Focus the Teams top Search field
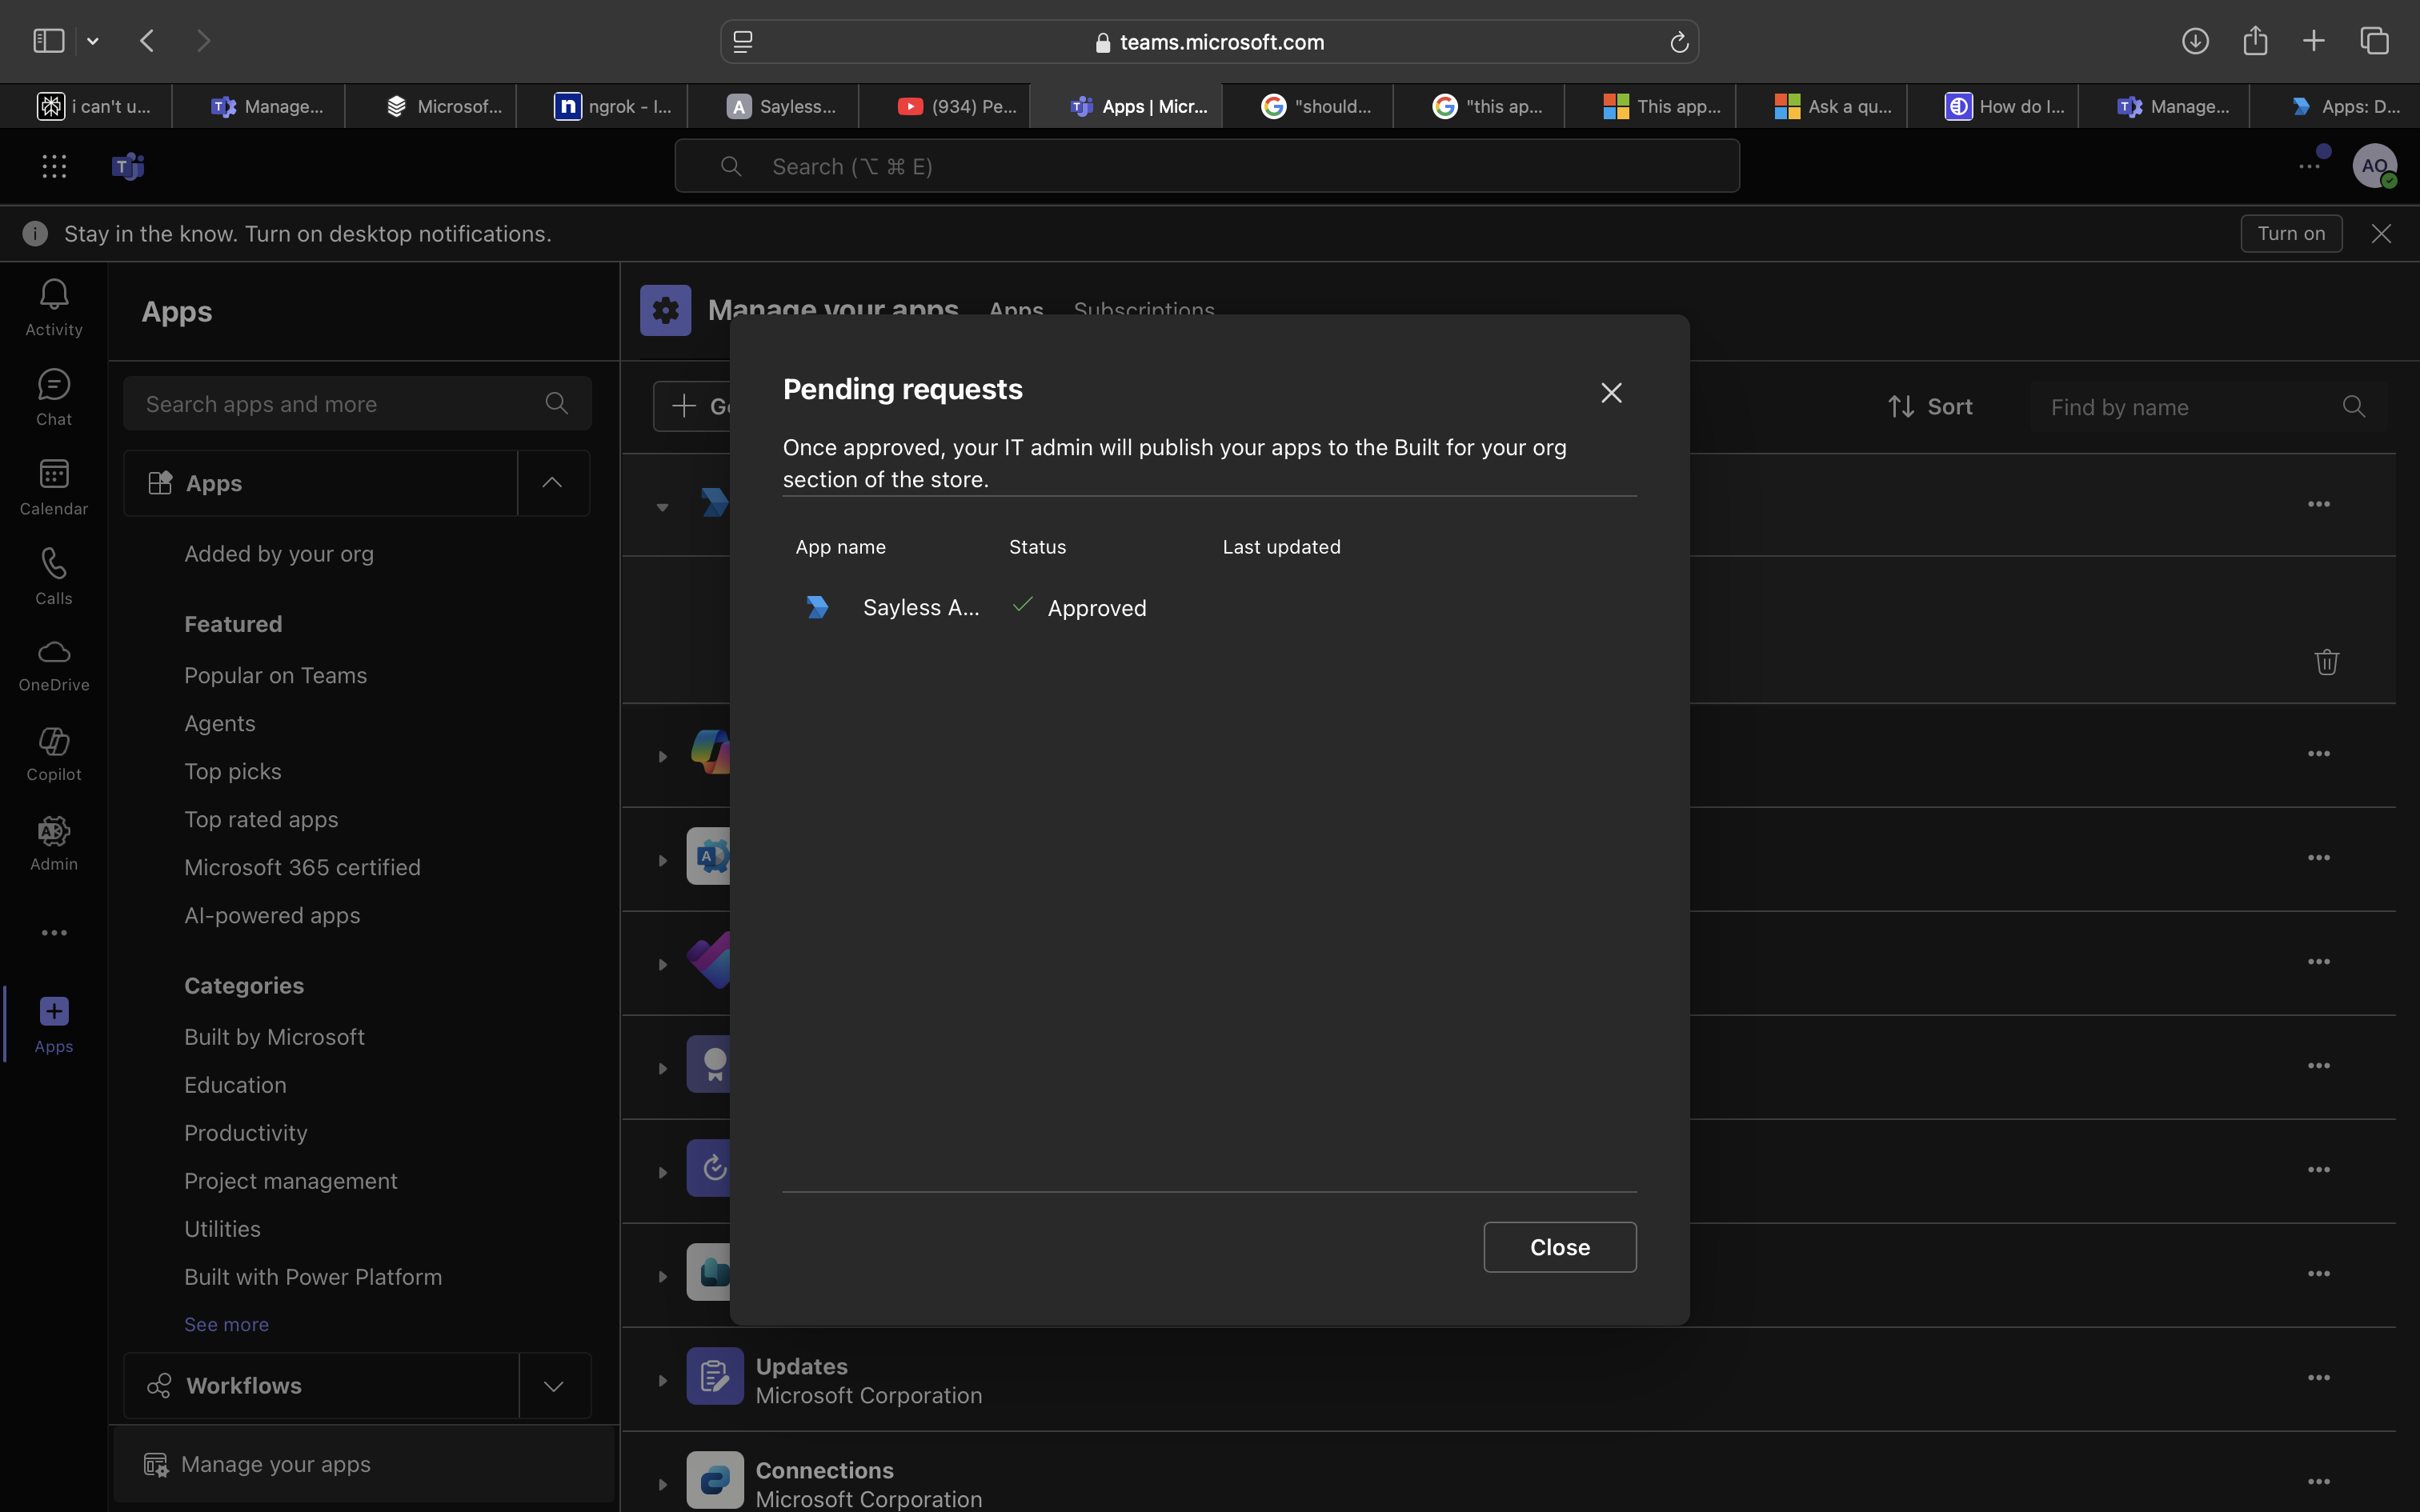The width and height of the screenshot is (2420, 1512). click(1207, 166)
